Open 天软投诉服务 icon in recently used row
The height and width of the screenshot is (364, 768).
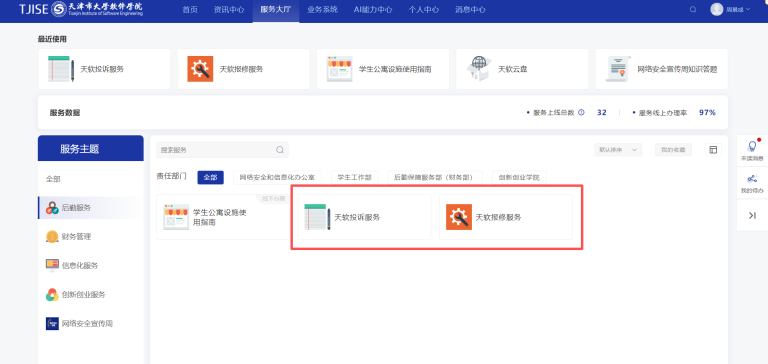(x=61, y=69)
